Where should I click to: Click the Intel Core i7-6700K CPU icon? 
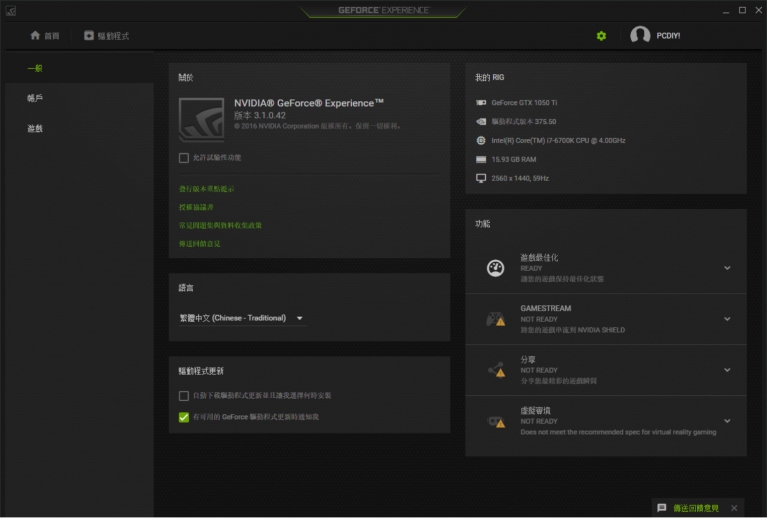click(481, 140)
